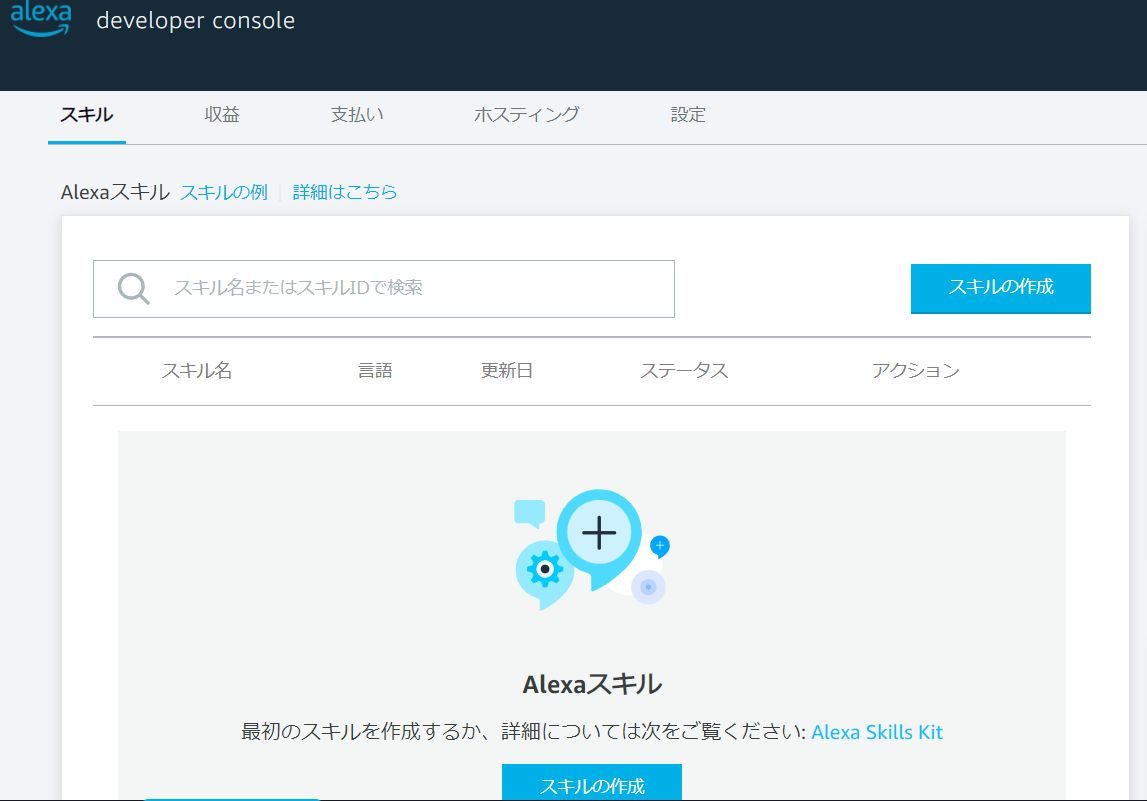The width and height of the screenshot is (1147, 801).
Task: Click the search magnifier icon
Action: (133, 289)
